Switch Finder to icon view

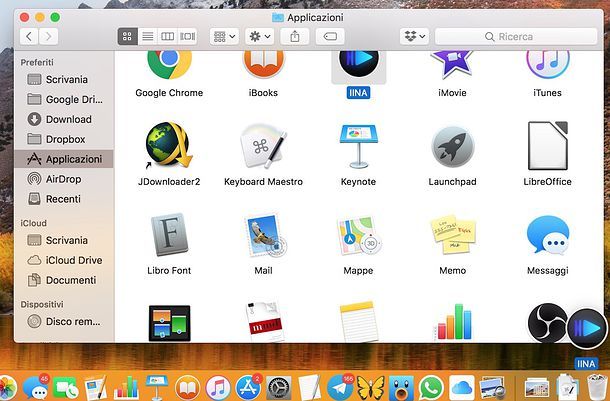click(x=128, y=37)
